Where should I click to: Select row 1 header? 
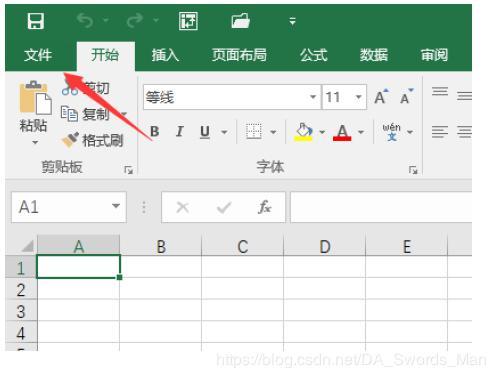[x=21, y=267]
